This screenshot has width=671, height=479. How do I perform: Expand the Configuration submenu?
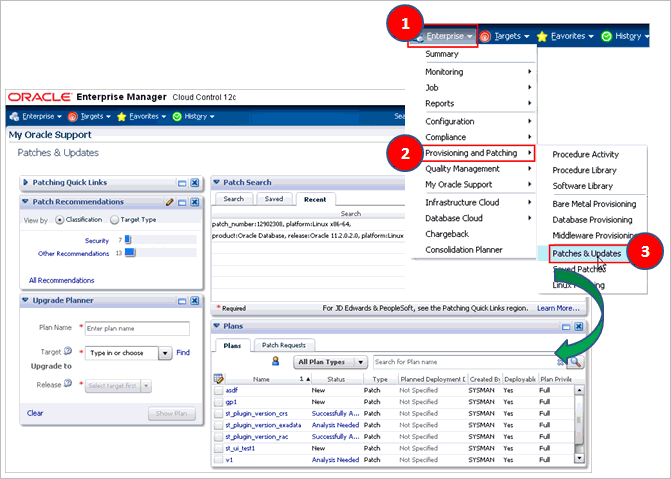pyautogui.click(x=478, y=122)
